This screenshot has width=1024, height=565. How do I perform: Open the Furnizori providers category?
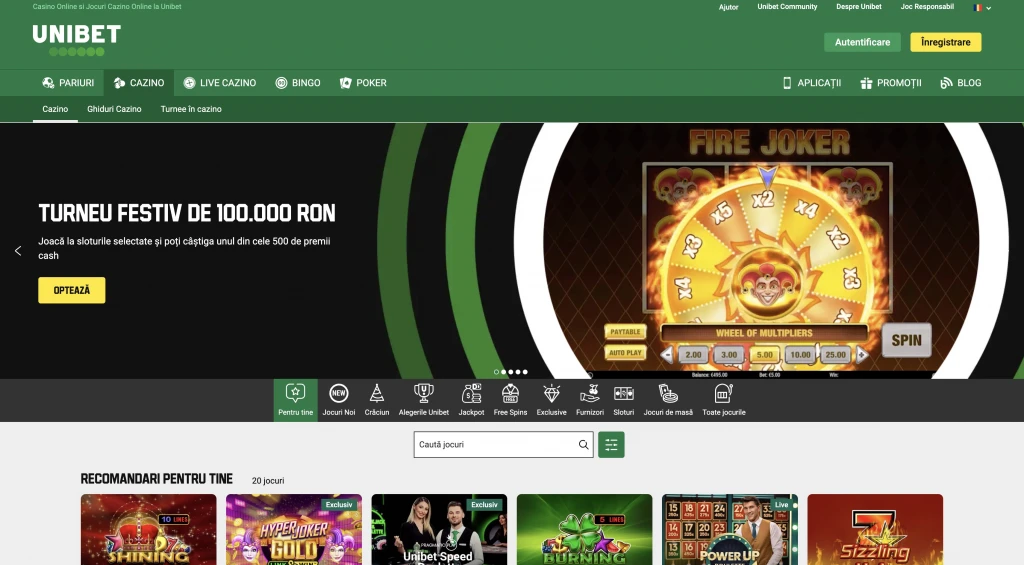click(590, 399)
